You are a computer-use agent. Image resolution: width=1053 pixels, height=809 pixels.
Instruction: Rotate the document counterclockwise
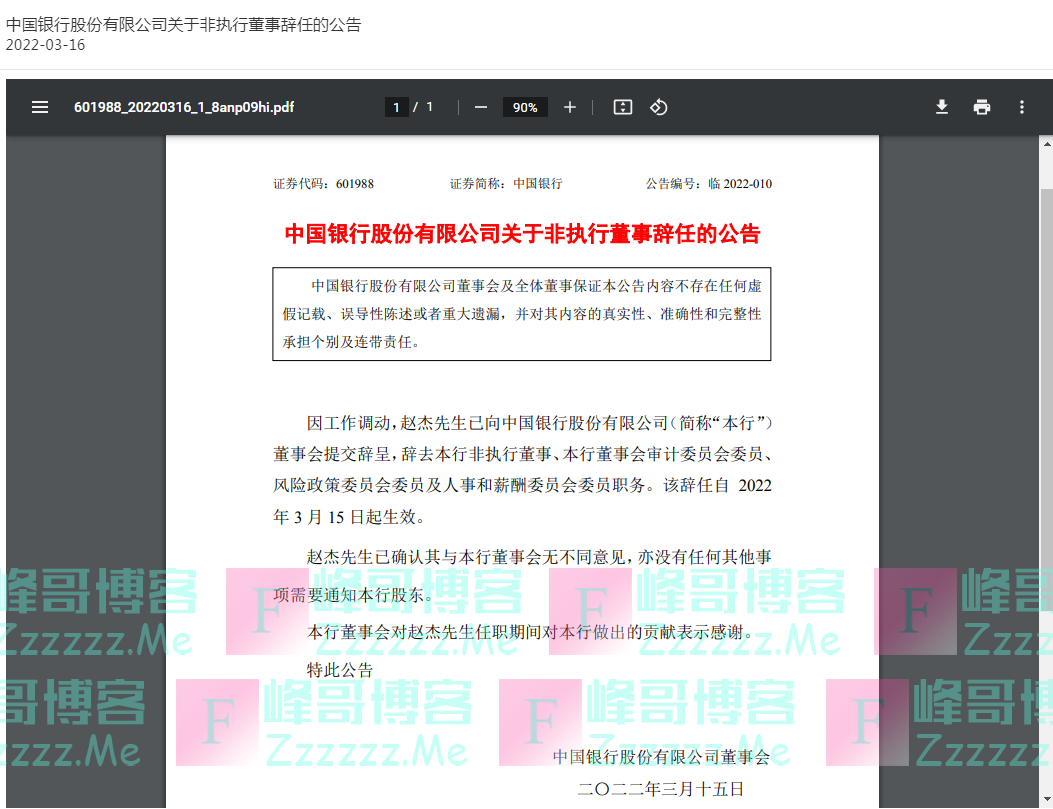[x=658, y=106]
